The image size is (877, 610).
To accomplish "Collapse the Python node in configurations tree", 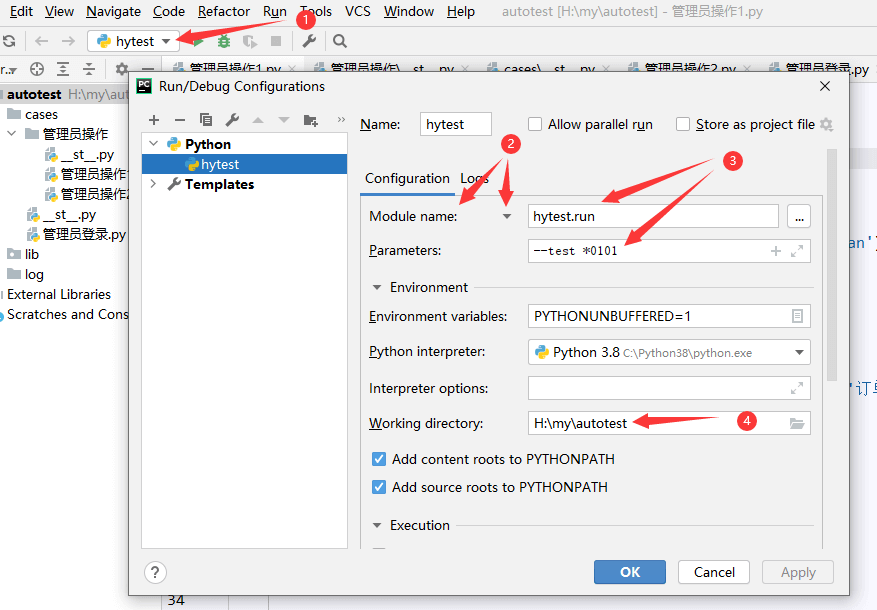I will [x=153, y=144].
